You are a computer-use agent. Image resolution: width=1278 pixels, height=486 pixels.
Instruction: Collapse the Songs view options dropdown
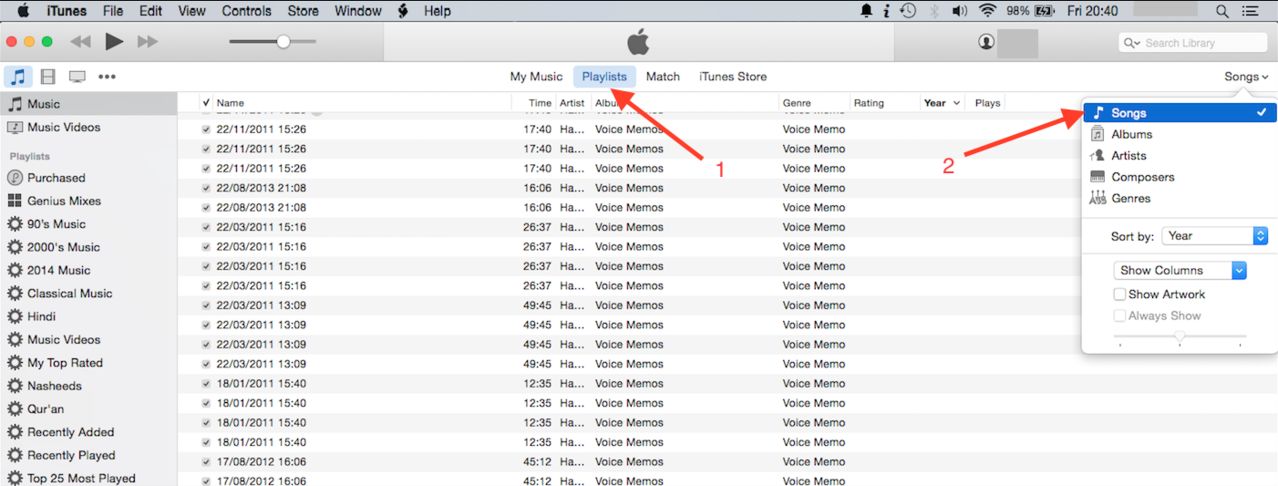pos(1246,77)
